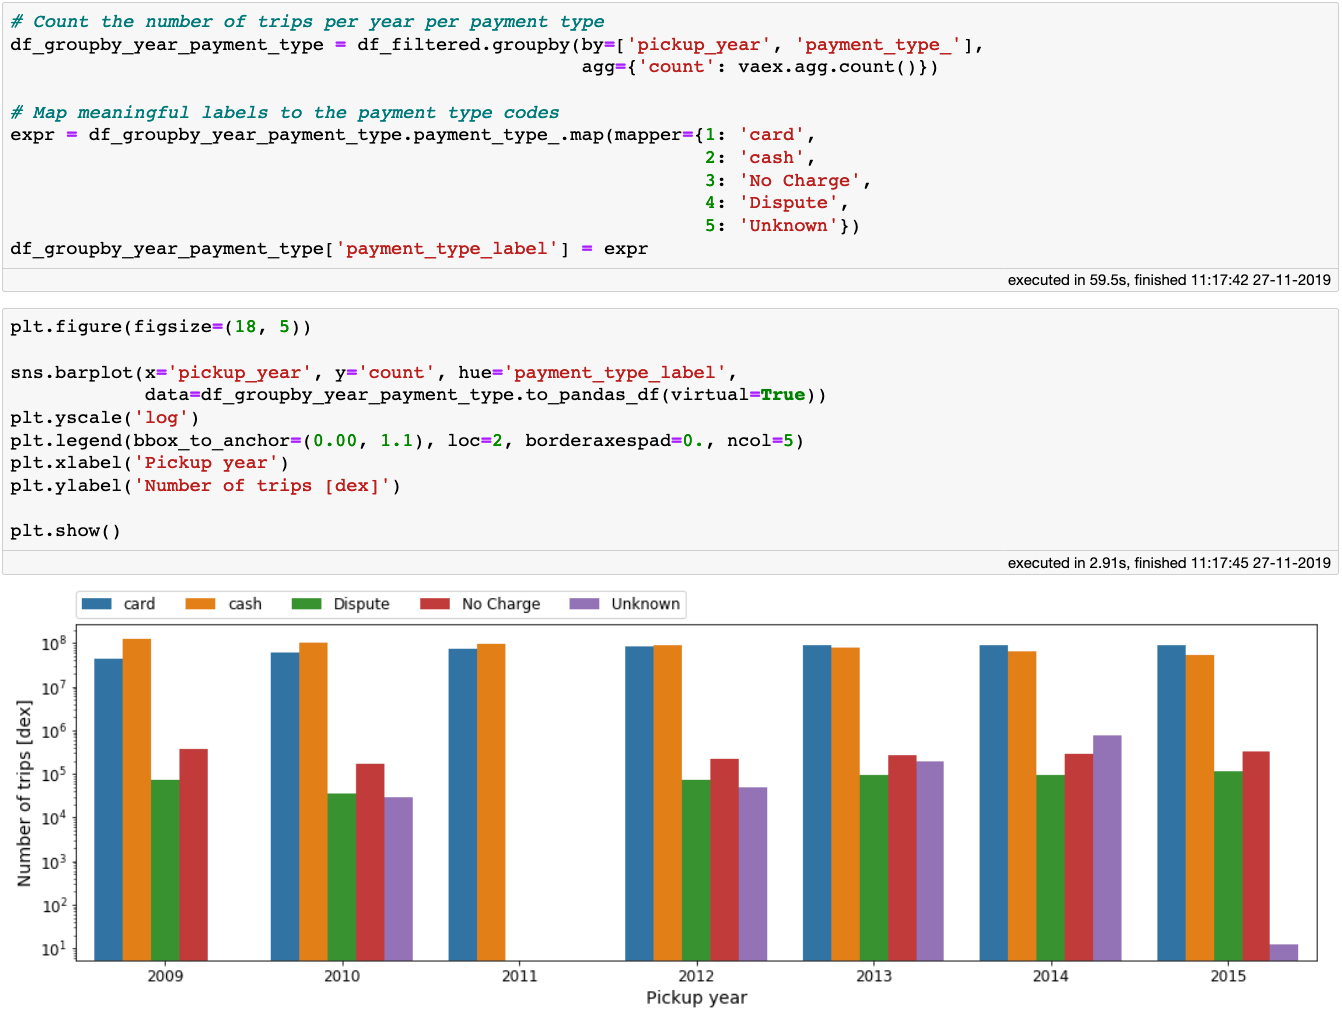This screenshot has height=1013, width=1342.
Task: Click the 'card' legend label
Action: [x=139, y=604]
